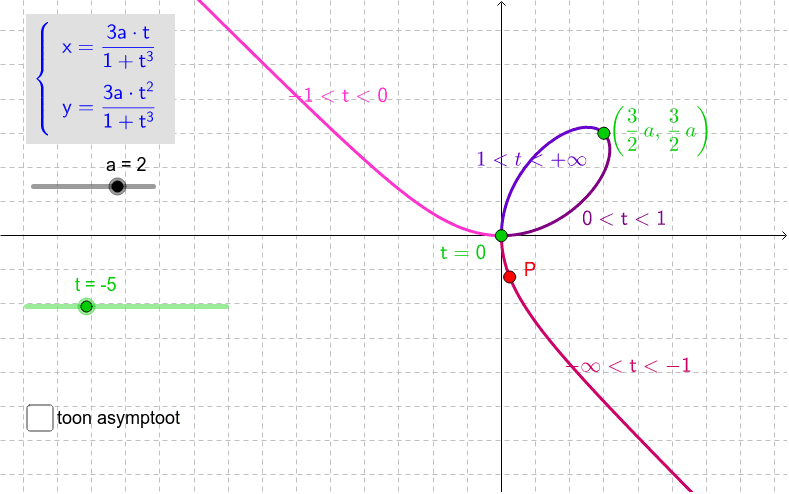Click the '−1 < t < 0' pink label
The image size is (789, 494).
pos(338,96)
